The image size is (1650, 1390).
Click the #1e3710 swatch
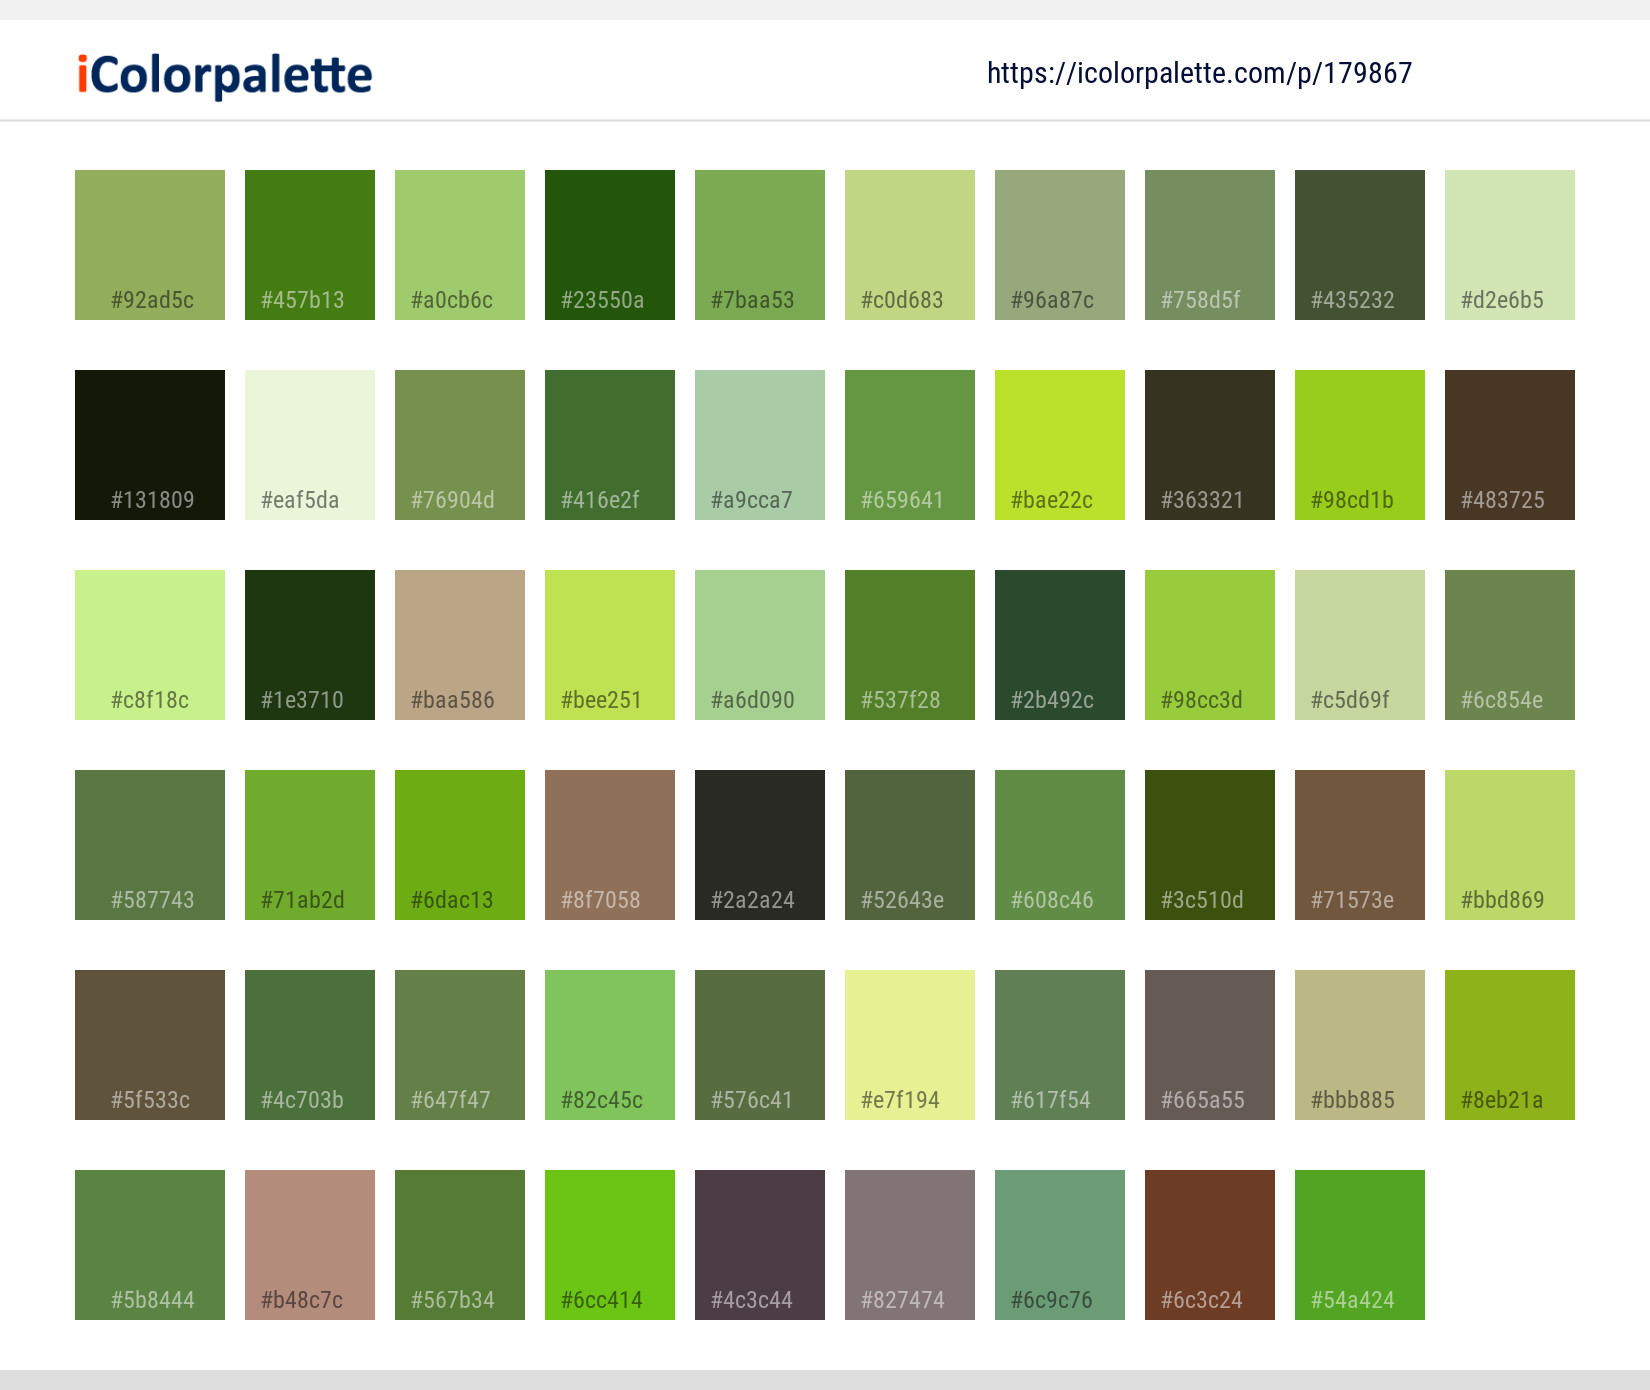(x=310, y=645)
